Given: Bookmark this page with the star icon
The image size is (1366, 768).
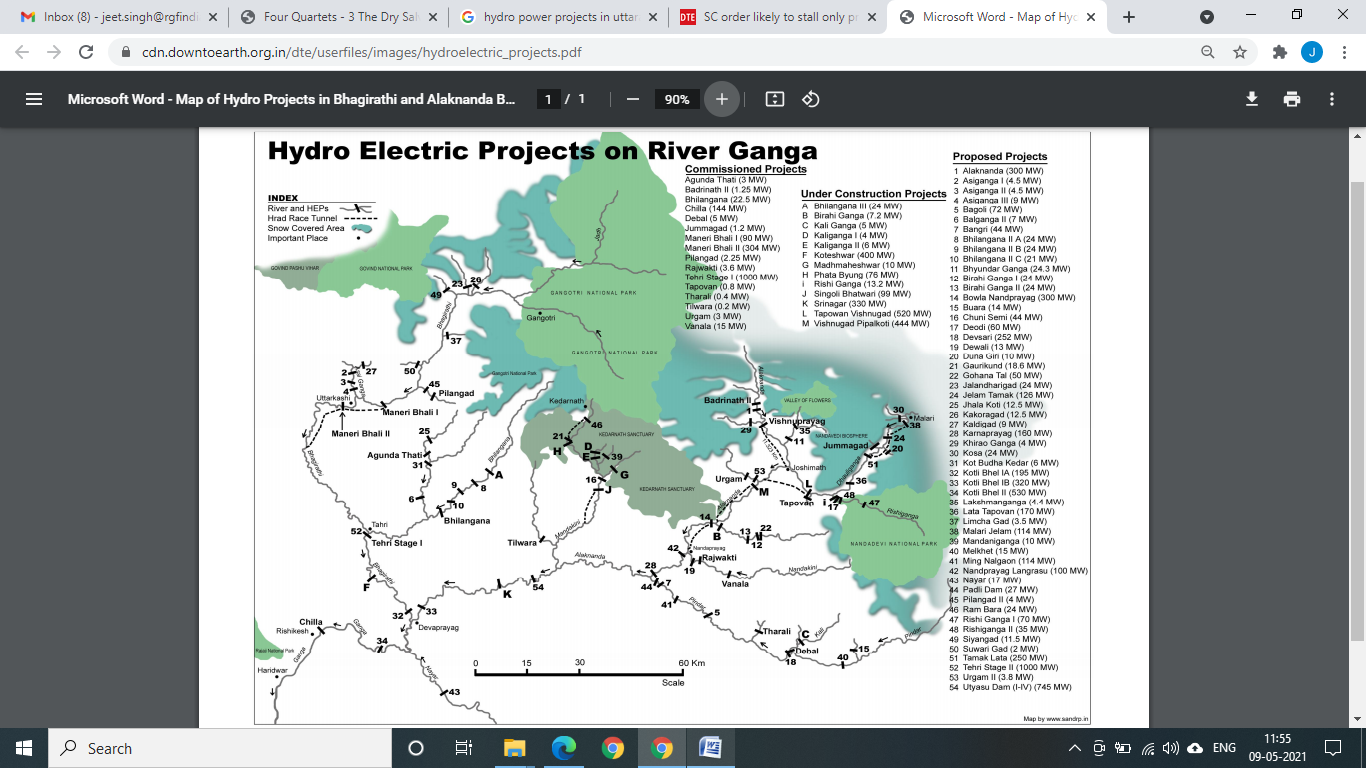Looking at the screenshot, I should click(1240, 52).
